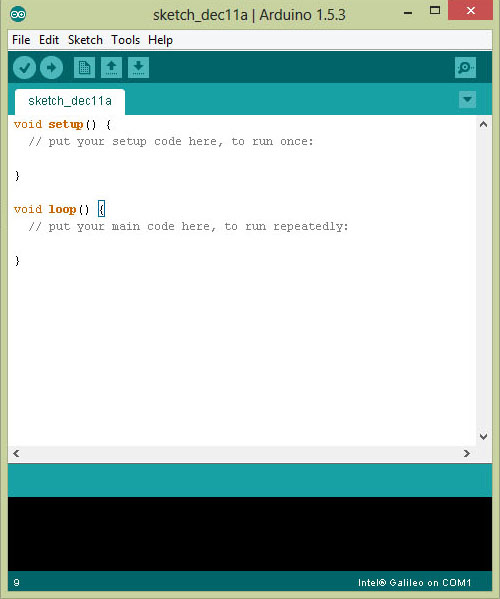This screenshot has height=599, width=500.
Task: Click the Arduino logo in title bar
Action: coord(18,15)
